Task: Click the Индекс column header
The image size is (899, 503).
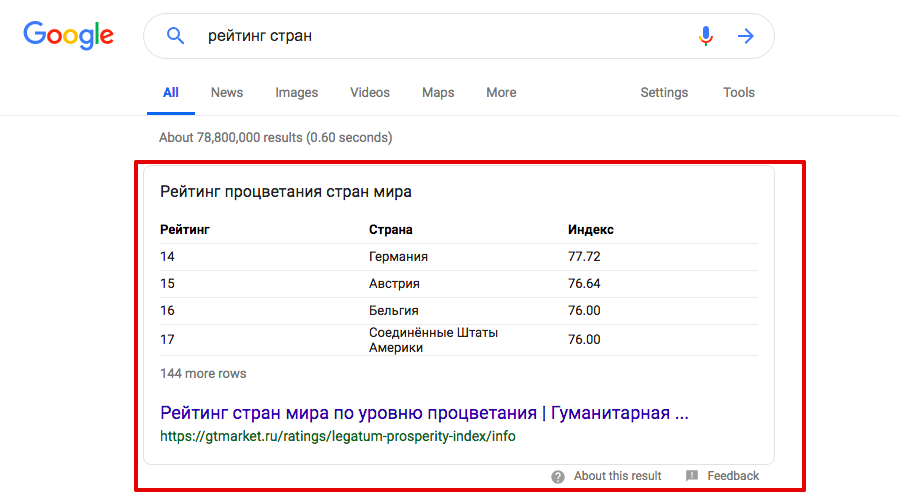Action: [591, 229]
